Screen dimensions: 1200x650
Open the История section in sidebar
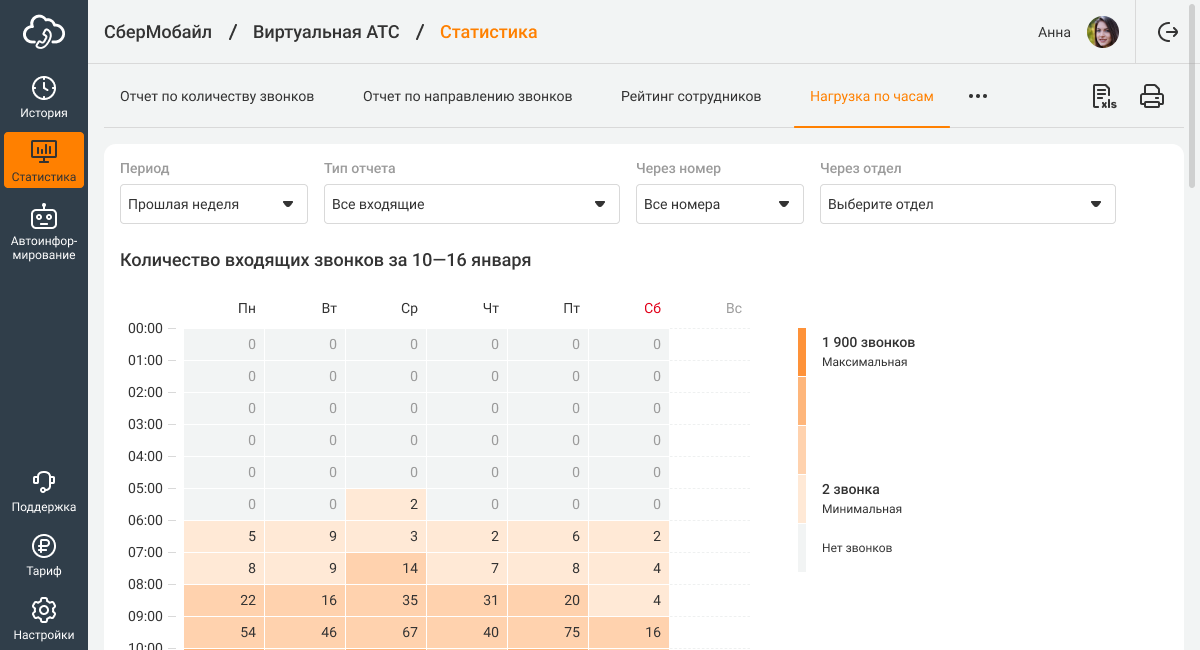[44, 97]
